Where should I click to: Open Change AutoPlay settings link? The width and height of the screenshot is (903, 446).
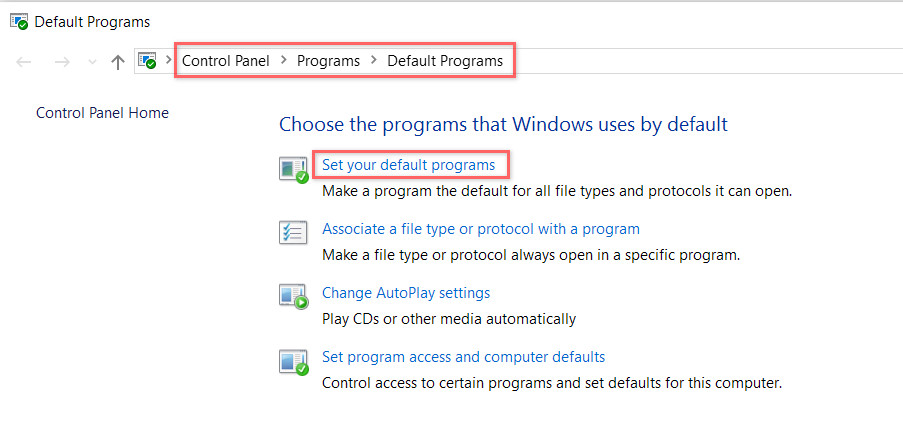[x=405, y=293]
